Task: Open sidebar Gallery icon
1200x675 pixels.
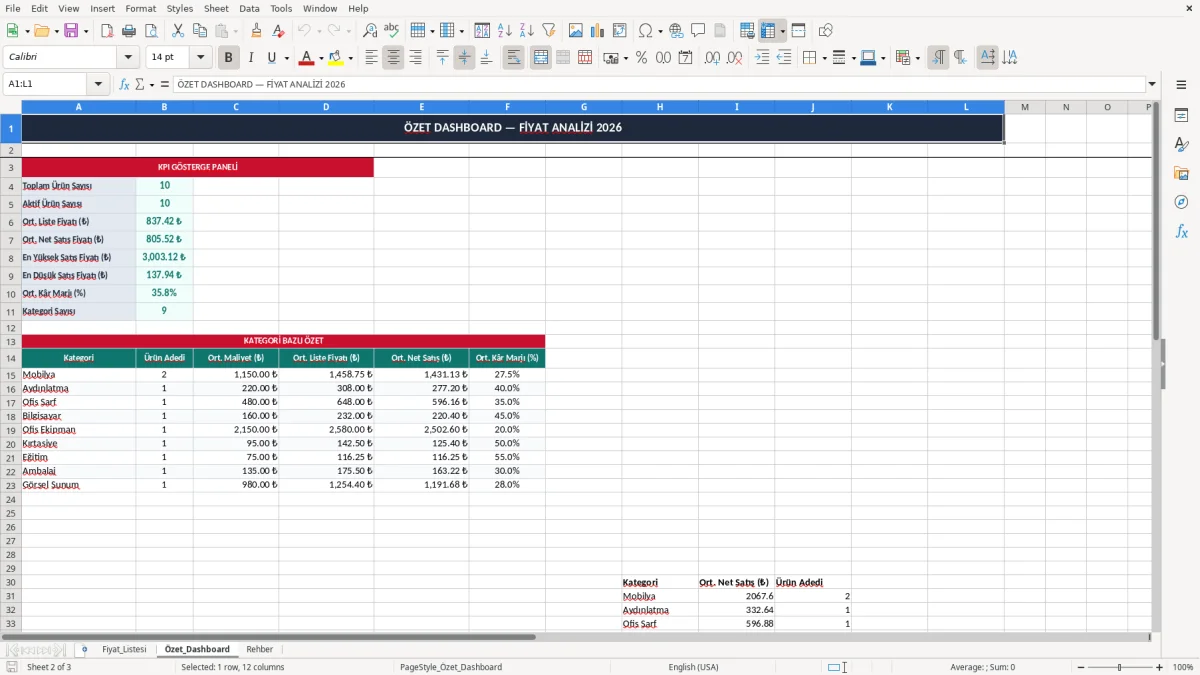Action: [1181, 173]
